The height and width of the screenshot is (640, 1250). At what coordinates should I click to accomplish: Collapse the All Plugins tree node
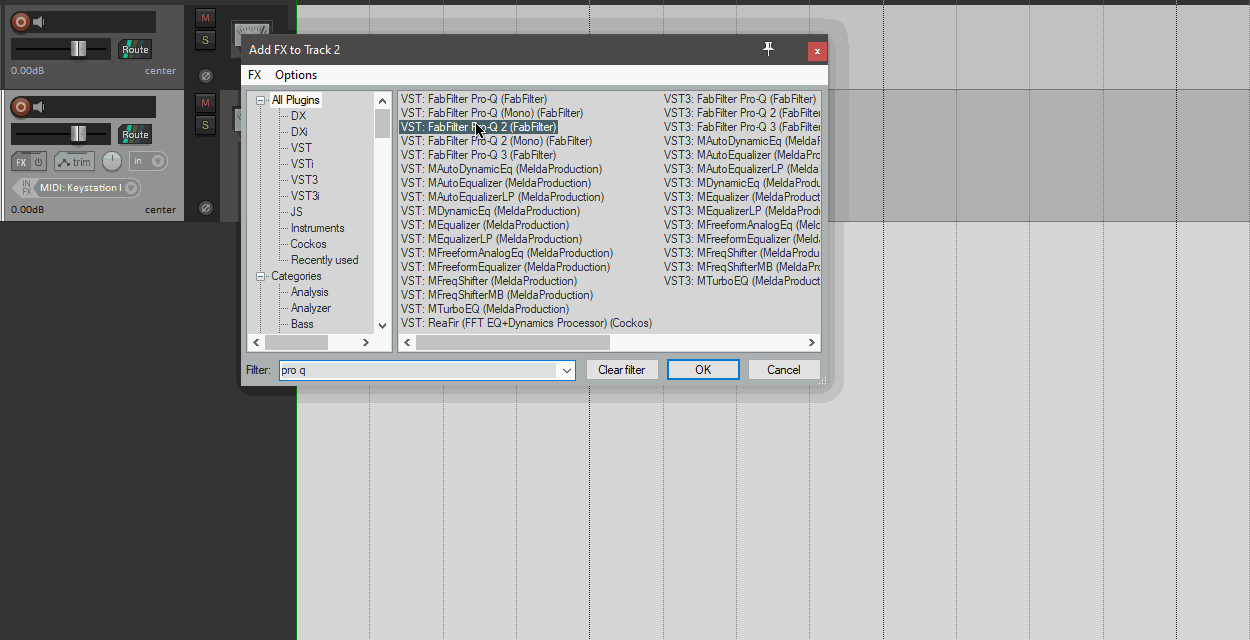pos(261,100)
